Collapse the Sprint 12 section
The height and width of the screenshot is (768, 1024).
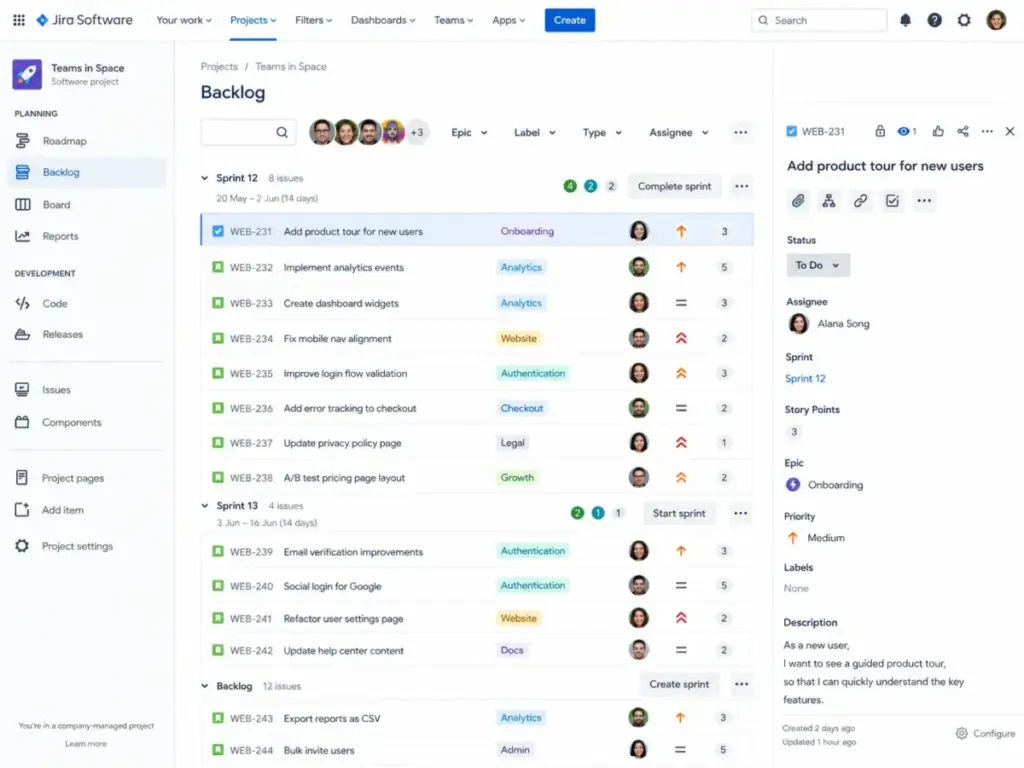coord(204,178)
